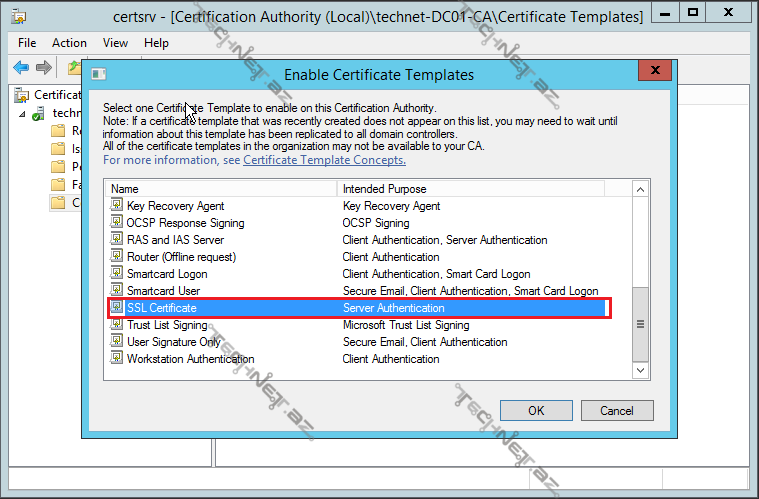Open the File menu
Image resolution: width=759 pixels, height=499 pixels.
pyautogui.click(x=27, y=43)
